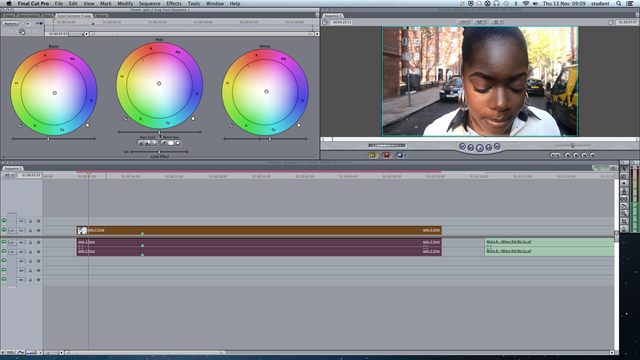Image resolution: width=640 pixels, height=360 pixels.
Task: Click the Numeric button in Color Corrector
Action: (11, 24)
